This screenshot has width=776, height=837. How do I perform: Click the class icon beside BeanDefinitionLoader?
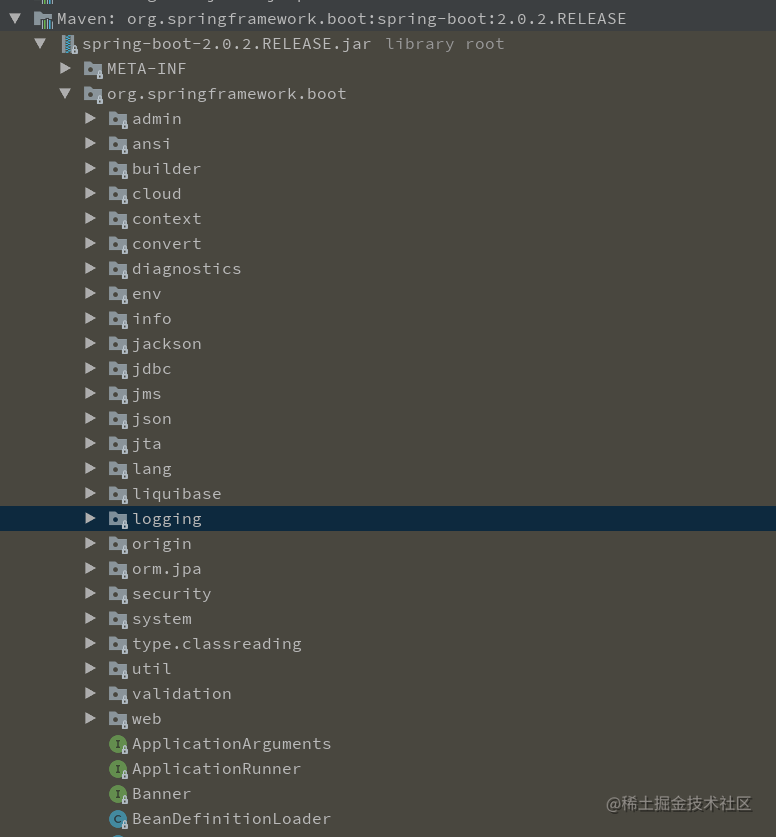point(118,818)
